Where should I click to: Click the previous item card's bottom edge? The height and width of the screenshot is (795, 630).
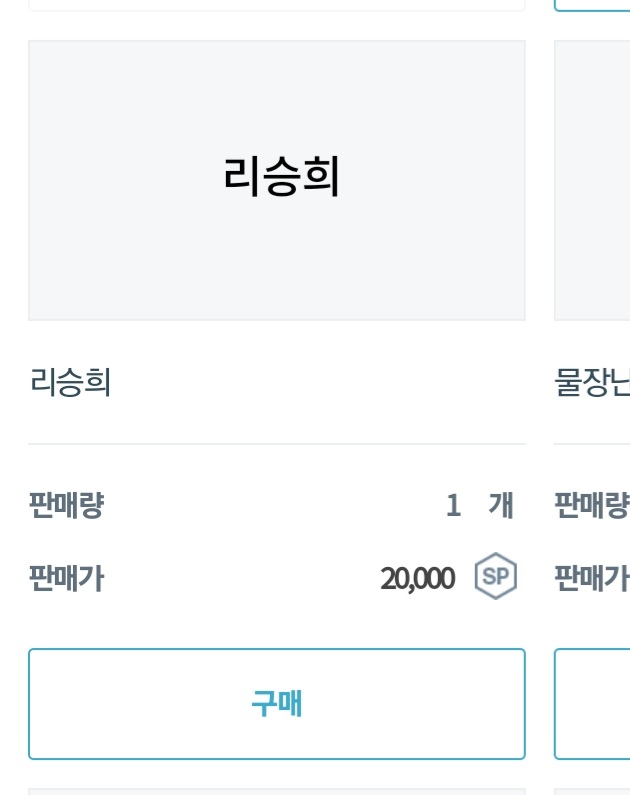277,8
